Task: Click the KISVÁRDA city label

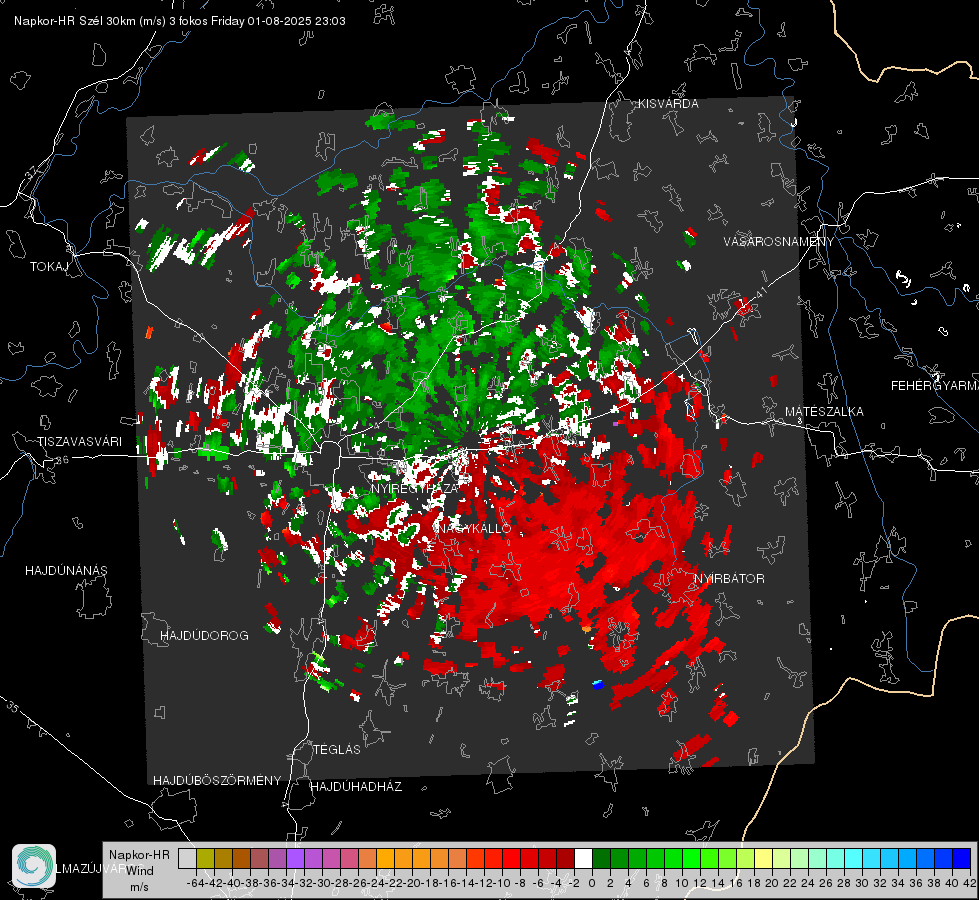Action: [x=668, y=104]
